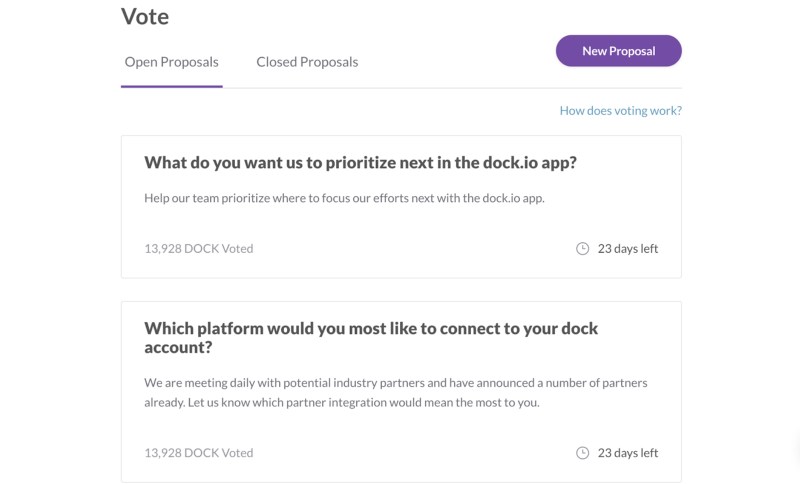Open the dock.io app prioritization proposal title
This screenshot has height=484, width=800.
pyautogui.click(x=360, y=162)
